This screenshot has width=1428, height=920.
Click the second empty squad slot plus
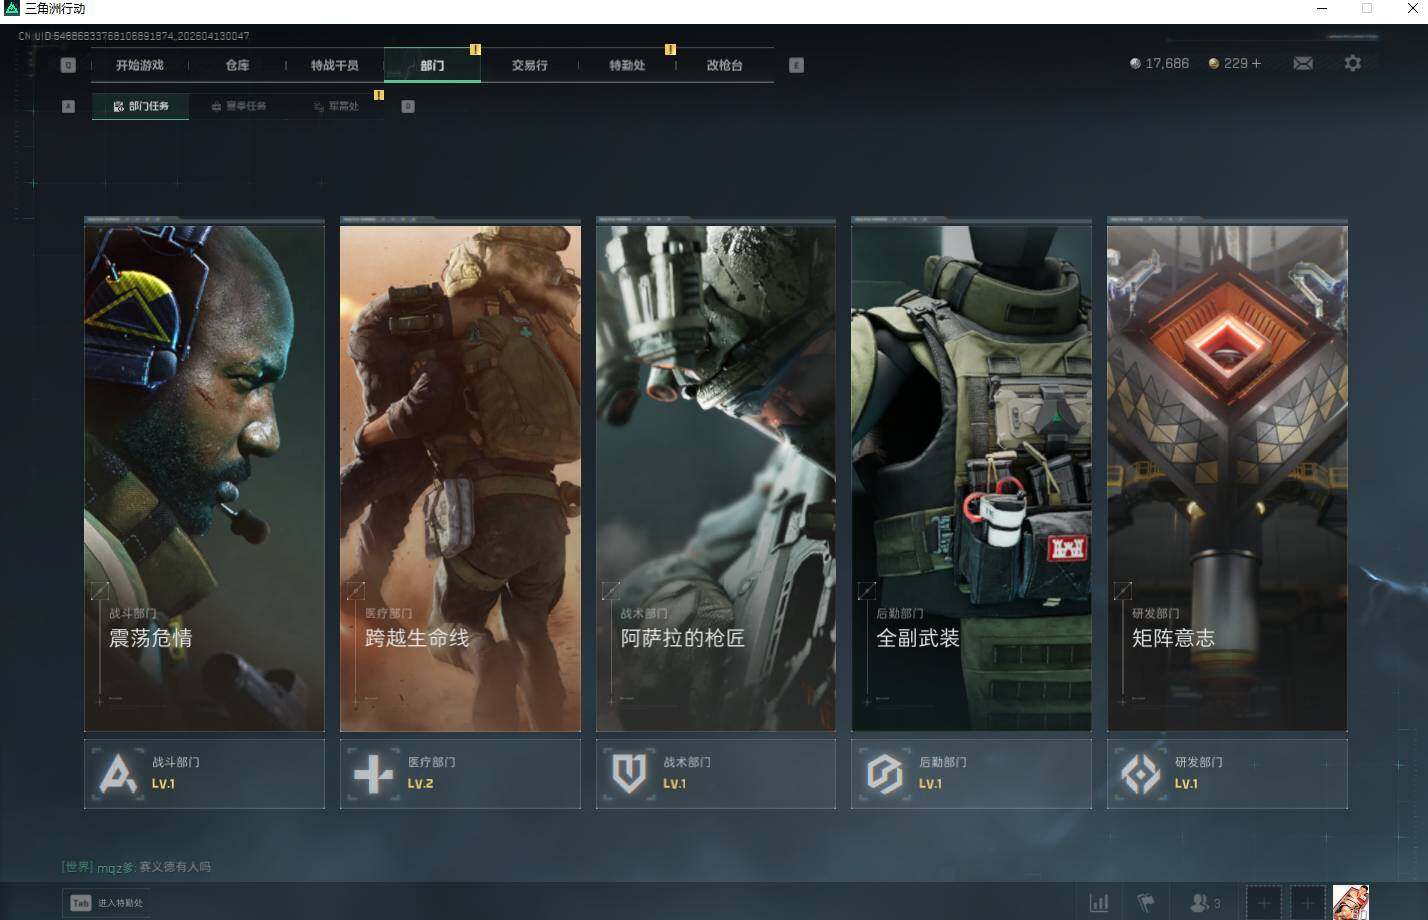(x=1307, y=903)
